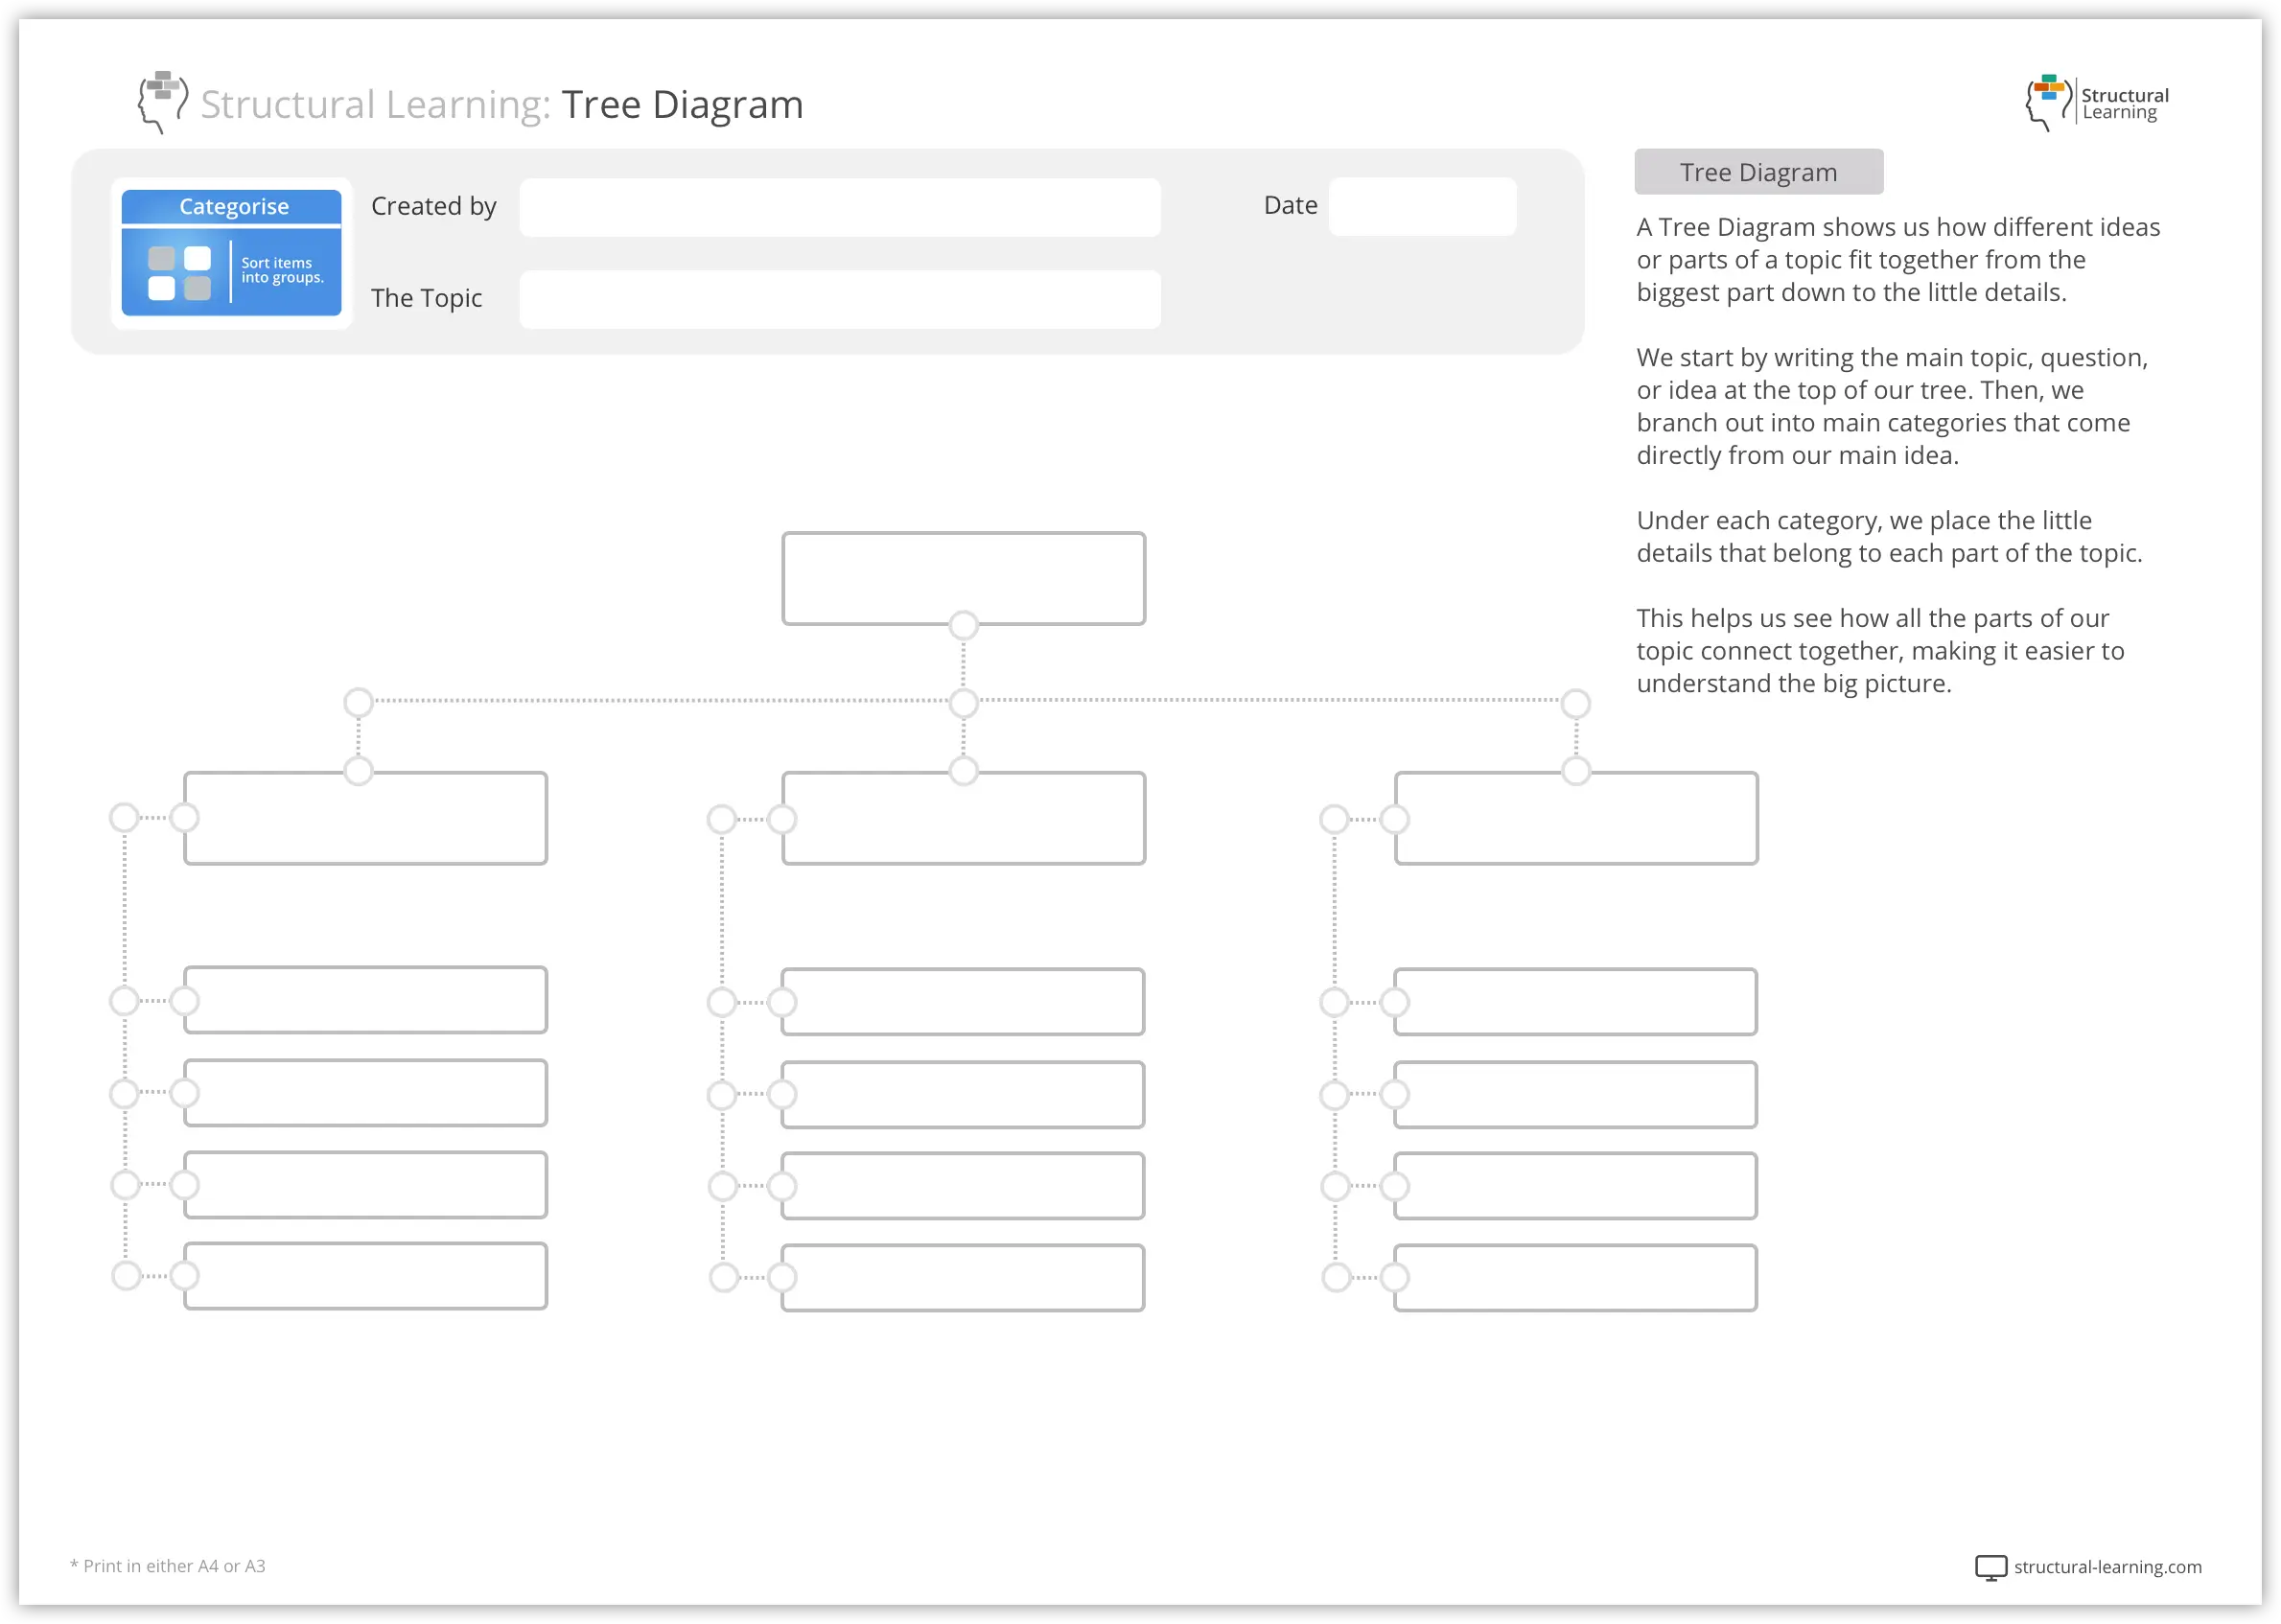Open the structural-learning.com link

pyautogui.click(x=2107, y=1567)
